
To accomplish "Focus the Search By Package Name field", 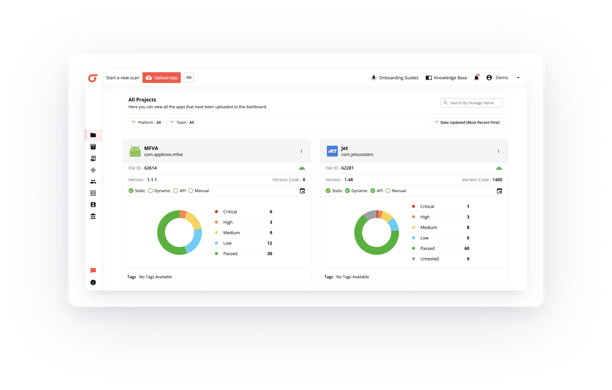I will point(471,103).
